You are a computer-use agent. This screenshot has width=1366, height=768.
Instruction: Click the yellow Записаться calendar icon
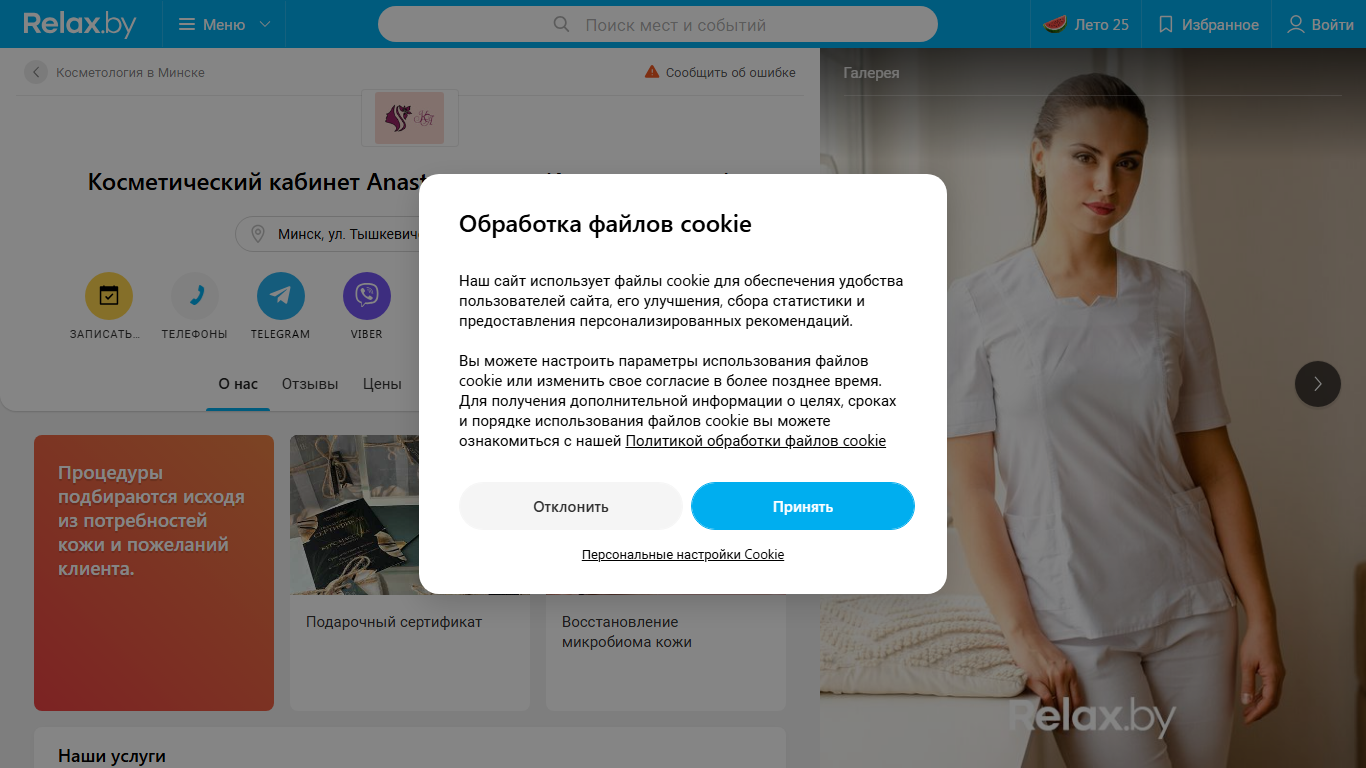pyautogui.click(x=109, y=296)
